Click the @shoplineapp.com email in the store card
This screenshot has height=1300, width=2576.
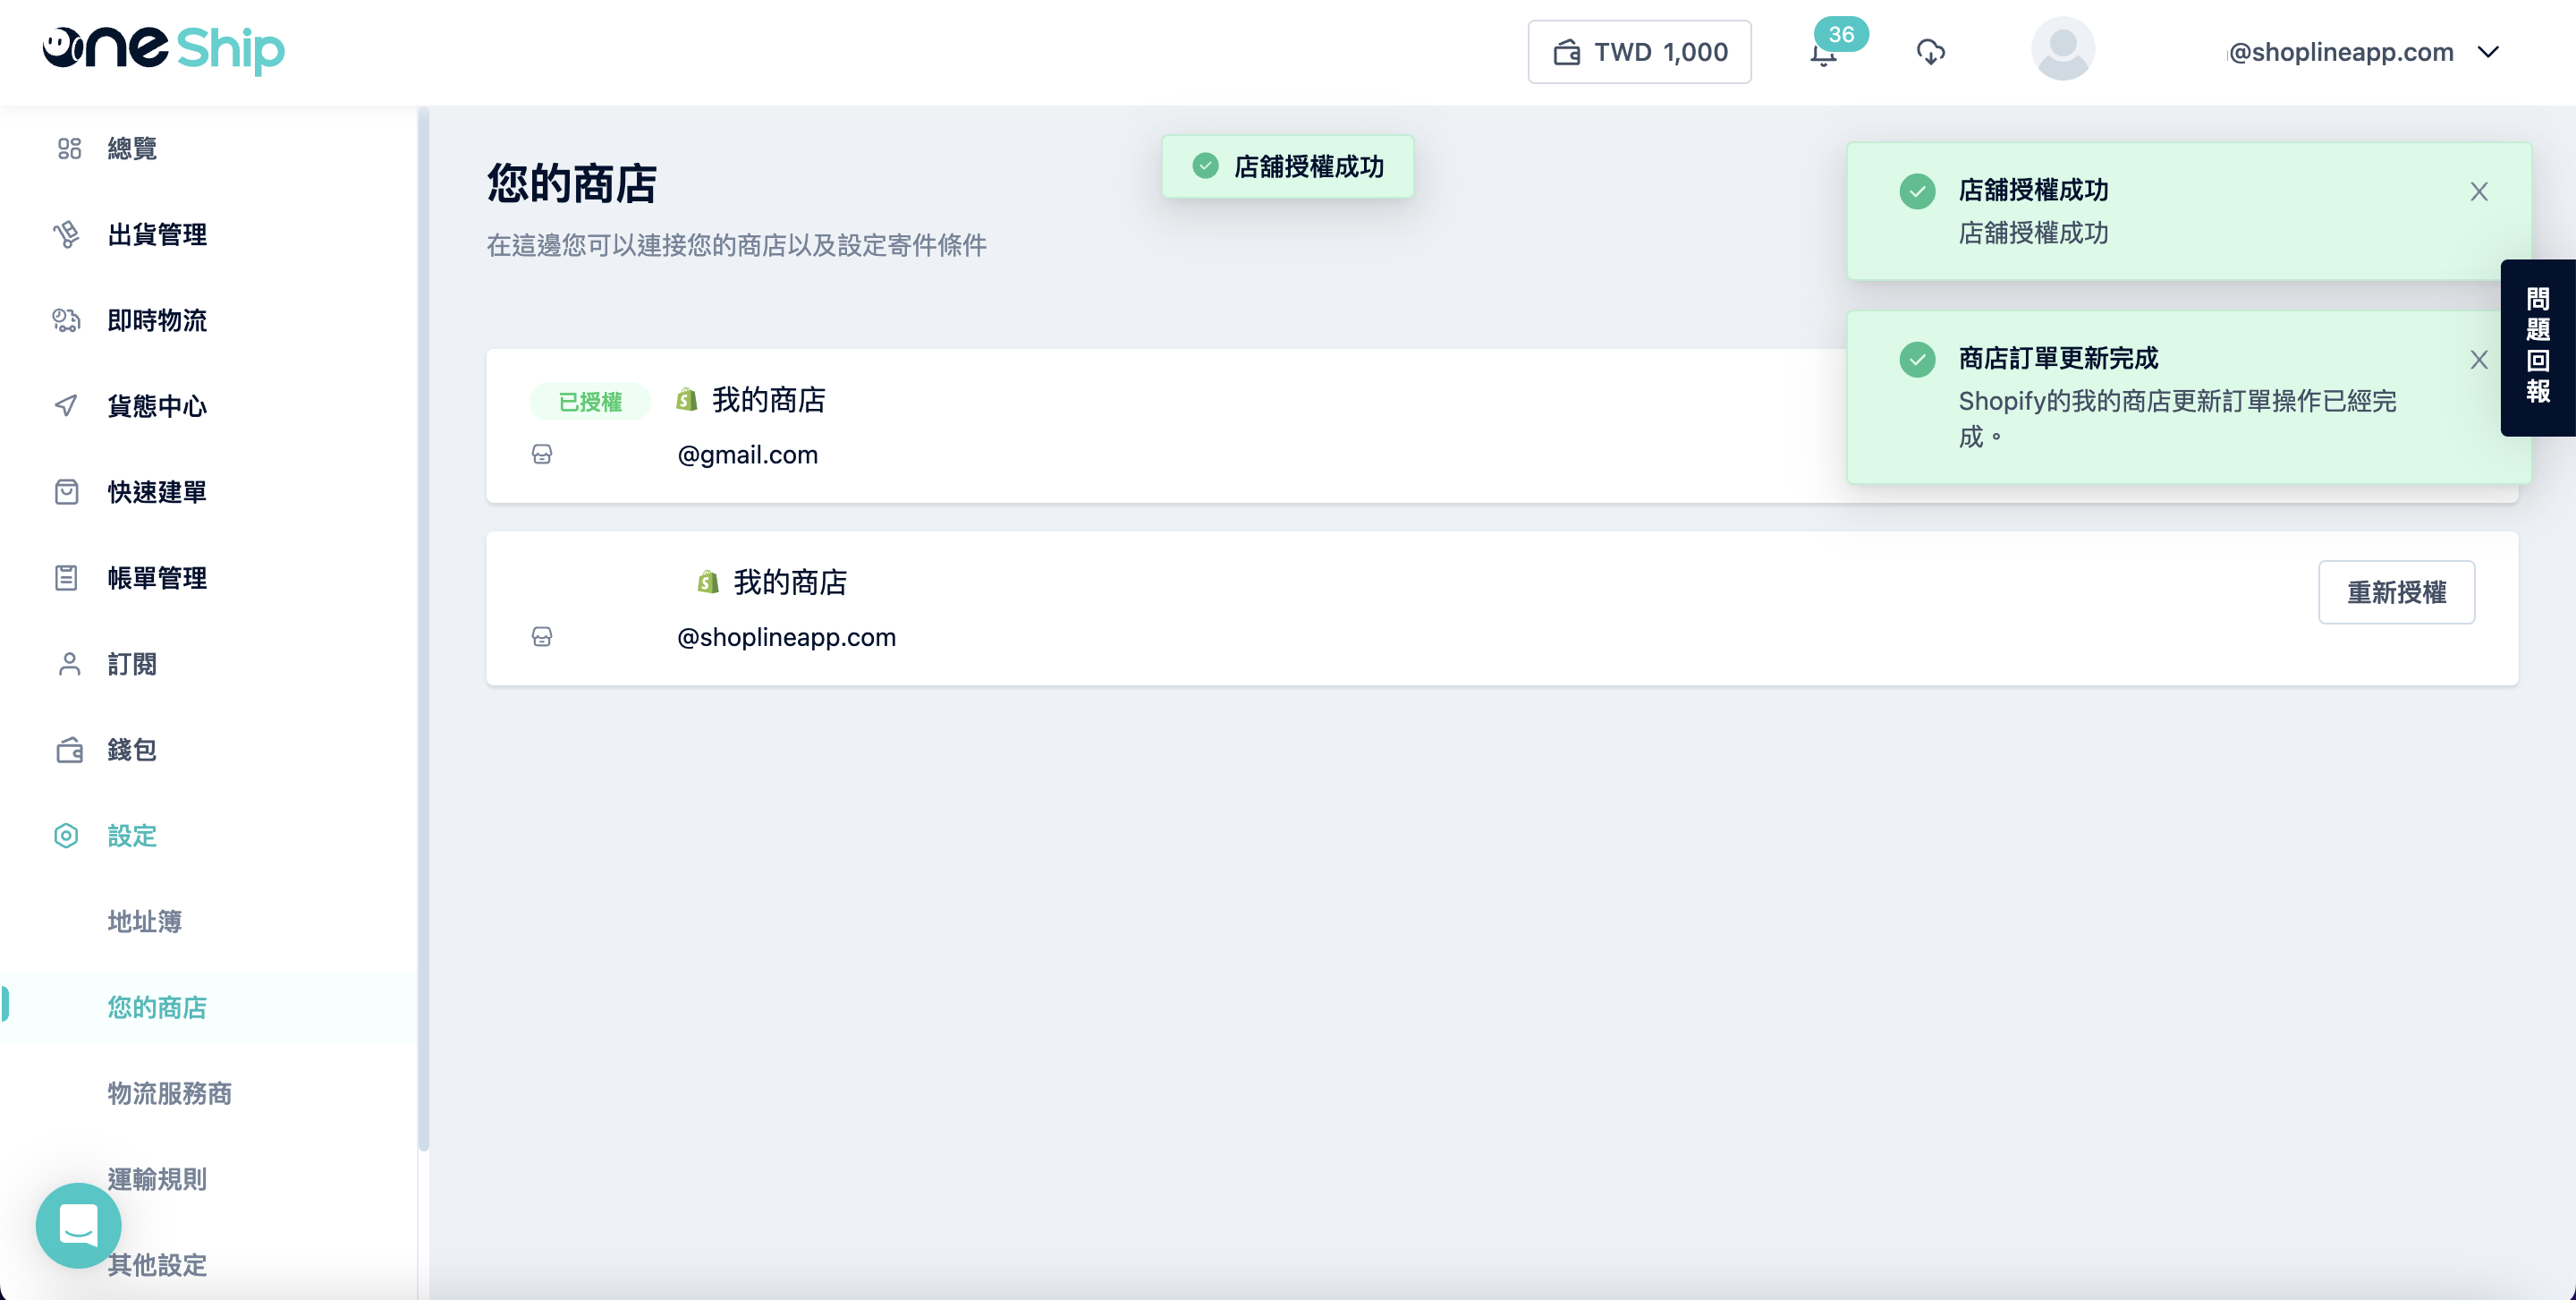click(786, 636)
